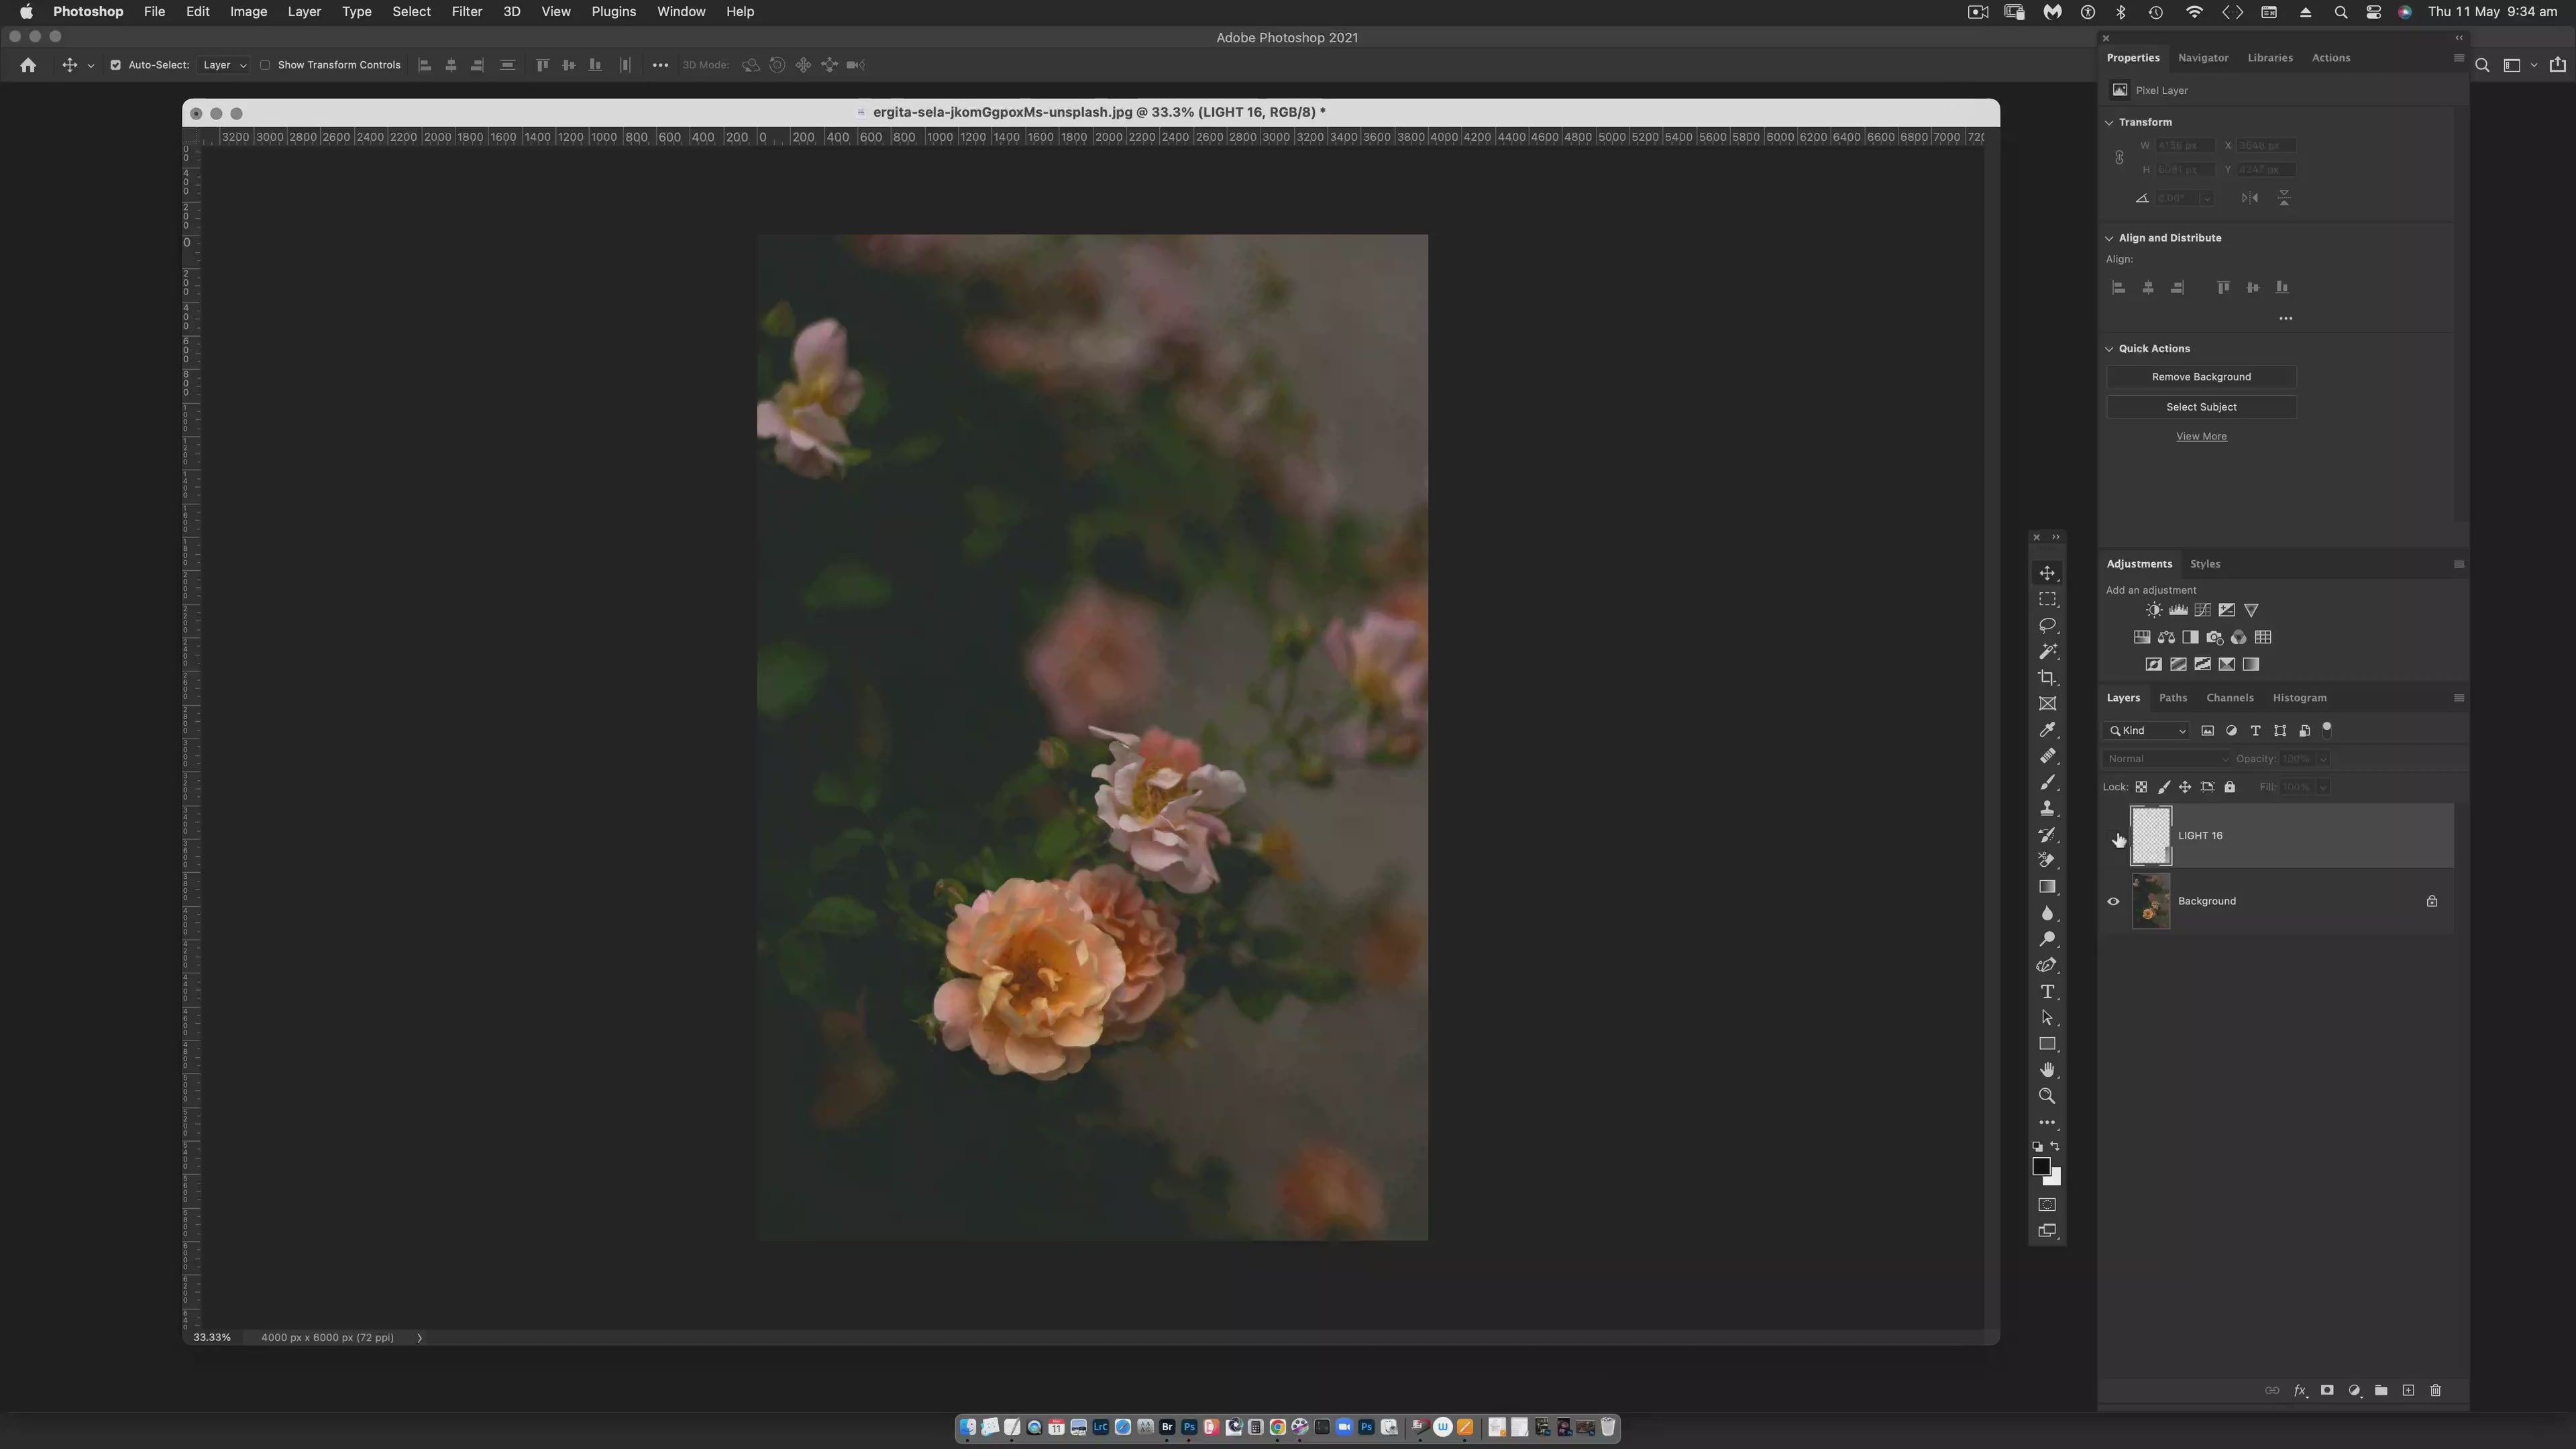
Task: Choose the Zoom tool in toolbar
Action: pyautogui.click(x=2047, y=1096)
